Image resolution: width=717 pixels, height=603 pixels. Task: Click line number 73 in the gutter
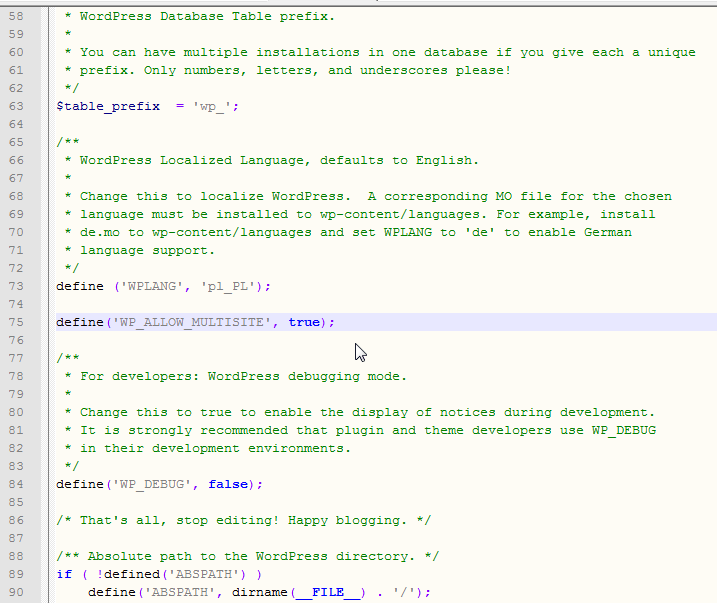point(16,286)
